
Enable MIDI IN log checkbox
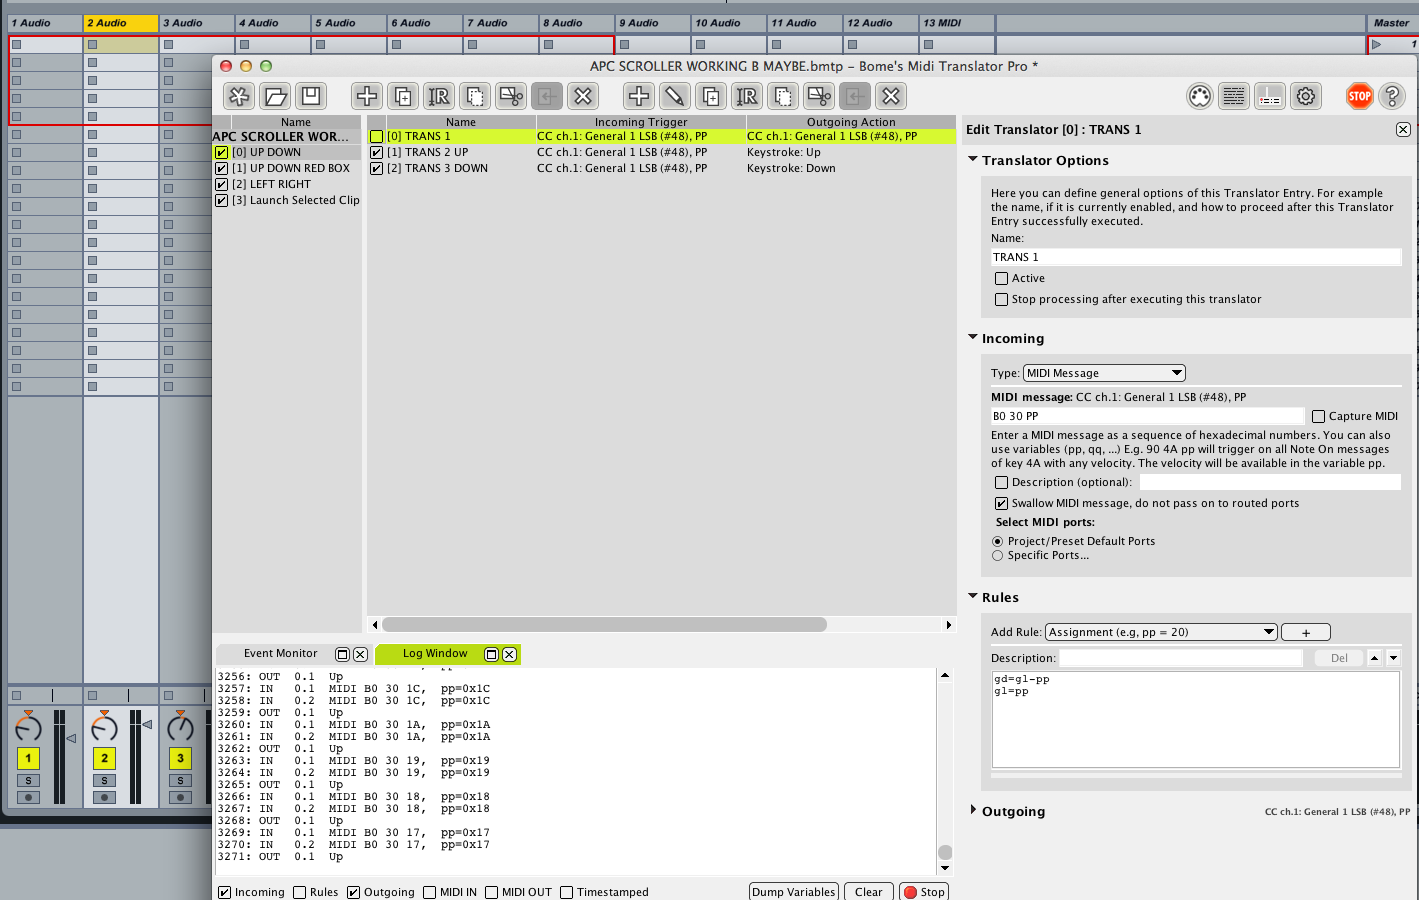pos(429,892)
